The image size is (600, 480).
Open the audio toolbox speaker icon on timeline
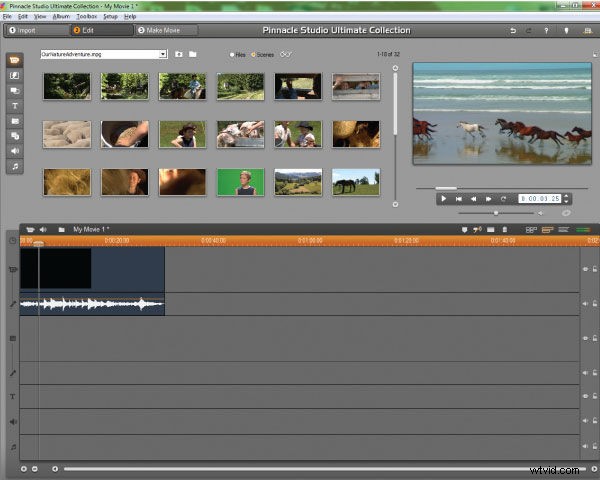[43, 229]
